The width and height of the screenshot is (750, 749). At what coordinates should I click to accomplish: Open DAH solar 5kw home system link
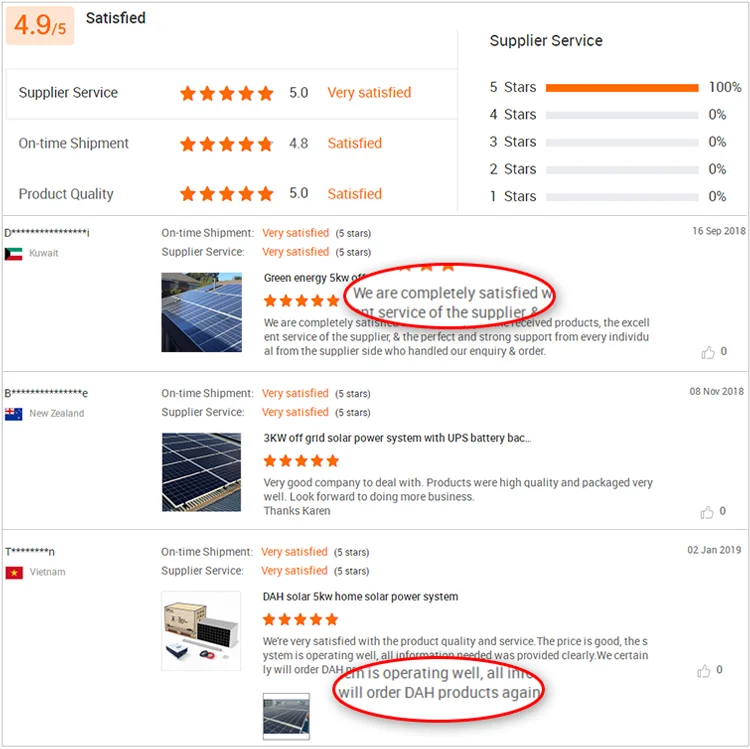tap(360, 597)
